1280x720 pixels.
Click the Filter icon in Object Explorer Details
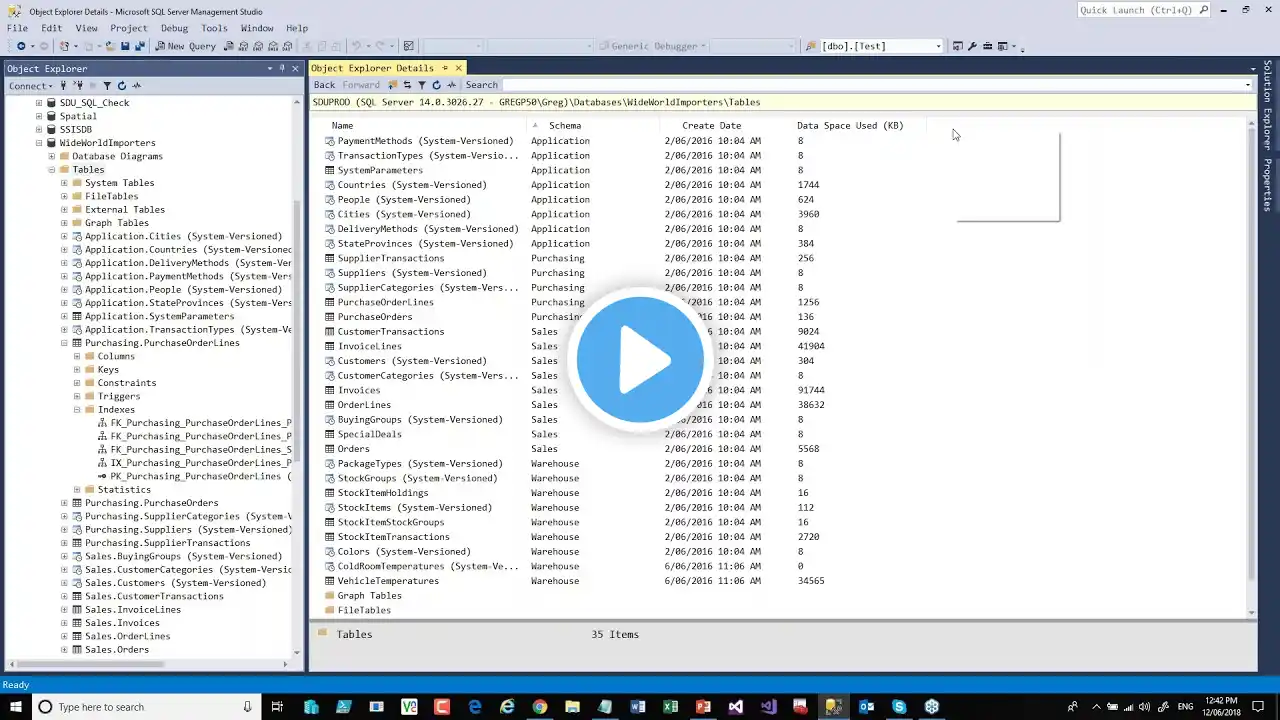tap(422, 85)
